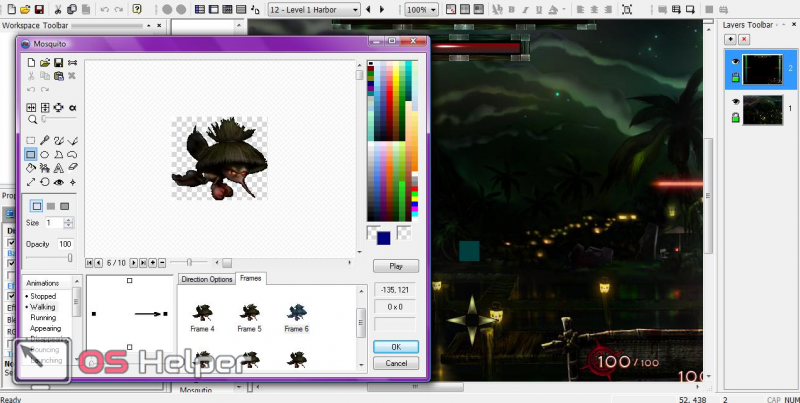The image size is (800, 403).
Task: Open the frame selector dropdown '12 - Level 1 Harbor'
Action: 355,10
